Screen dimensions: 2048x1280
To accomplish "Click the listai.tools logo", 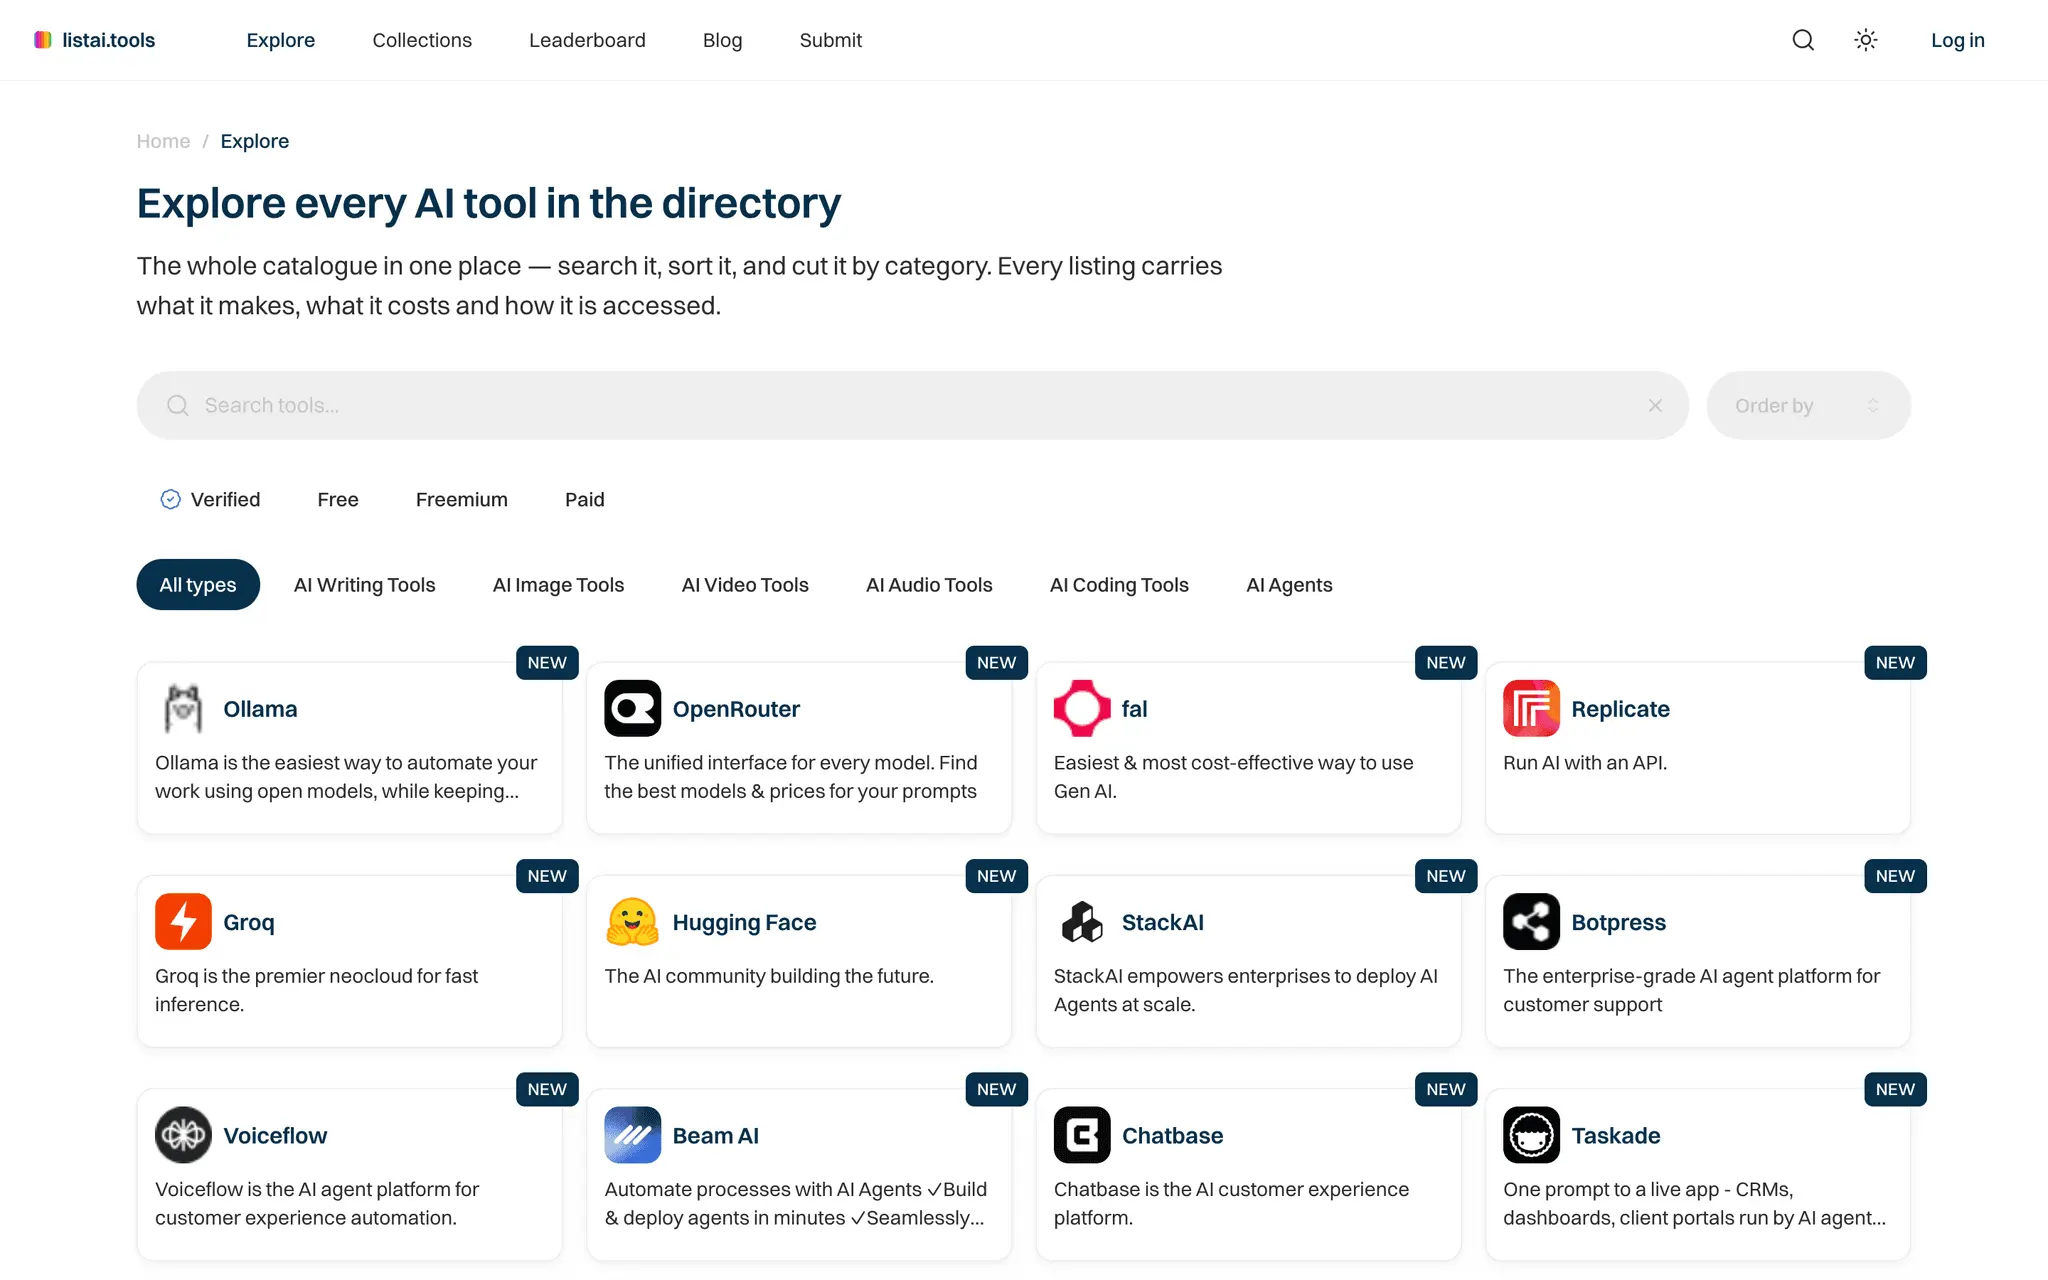I will 95,40.
